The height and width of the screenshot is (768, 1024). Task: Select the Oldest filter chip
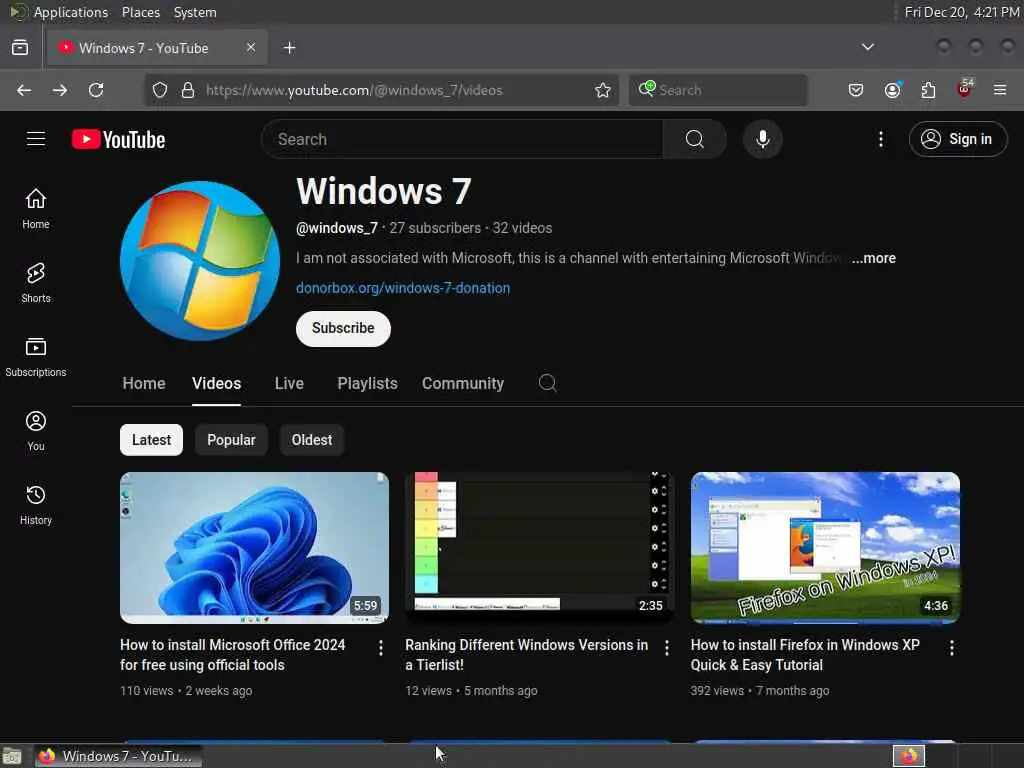pyautogui.click(x=312, y=440)
